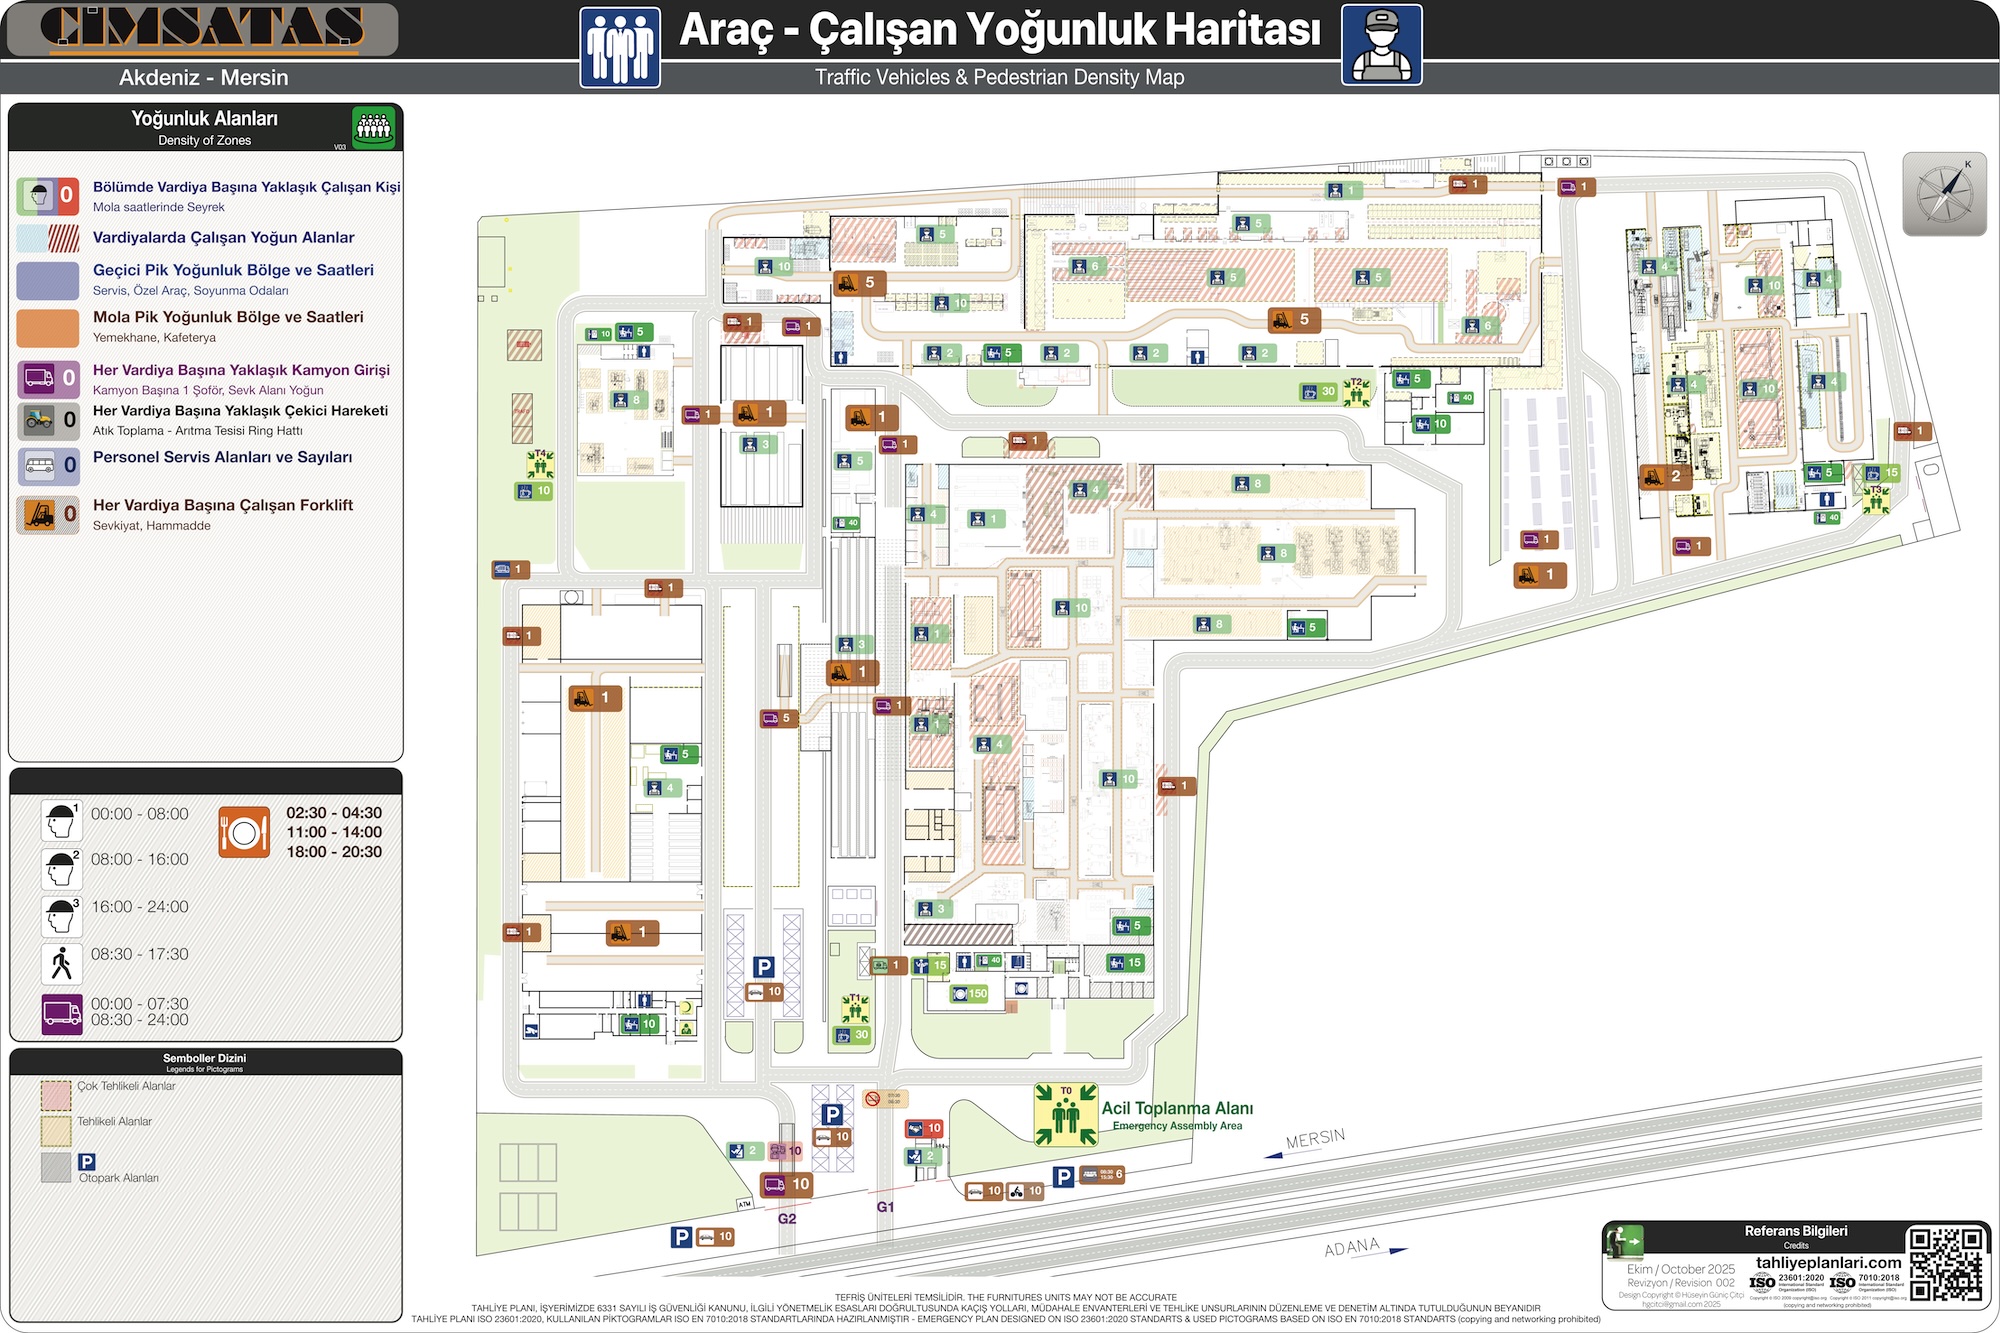
Task: Click the QR code in Referans Bilgileri
Action: click(x=1945, y=1264)
